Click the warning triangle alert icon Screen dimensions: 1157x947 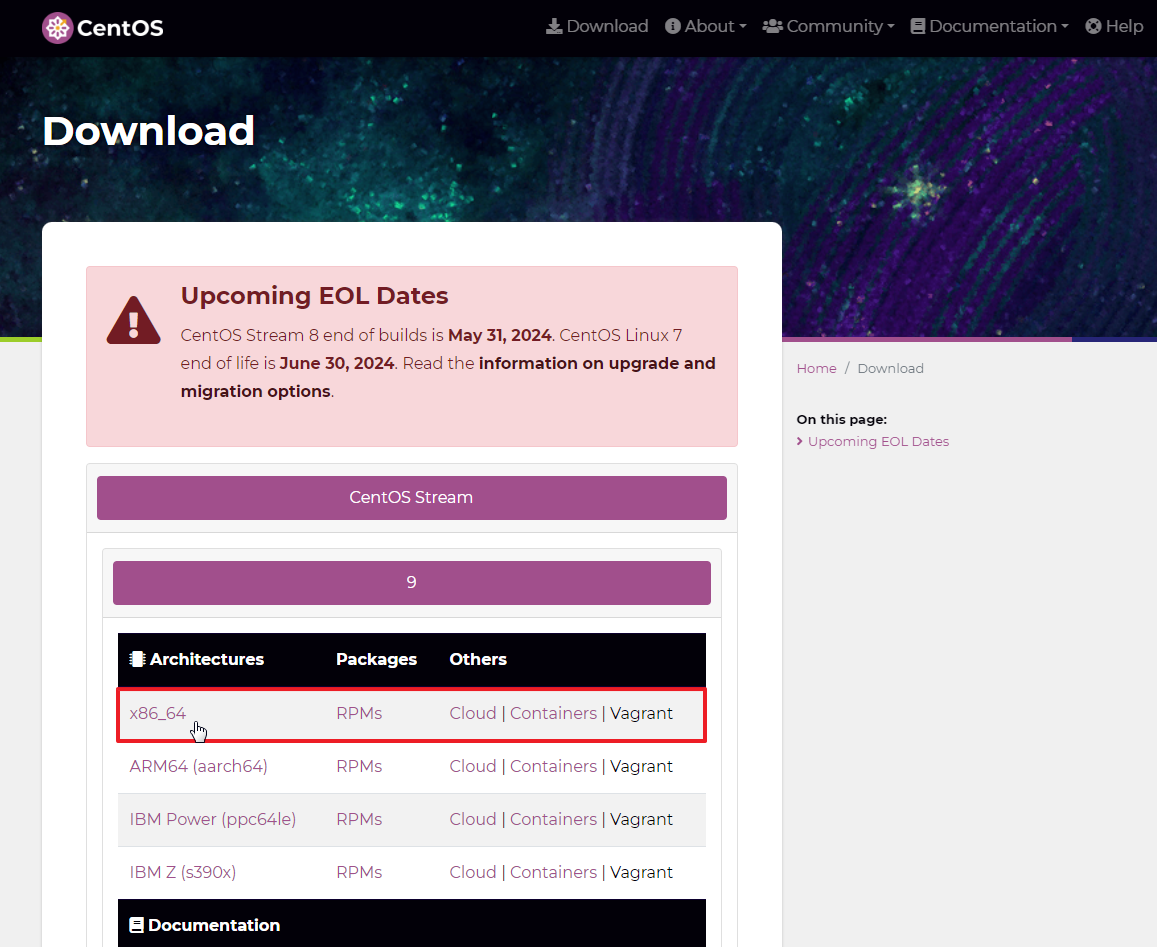click(134, 321)
